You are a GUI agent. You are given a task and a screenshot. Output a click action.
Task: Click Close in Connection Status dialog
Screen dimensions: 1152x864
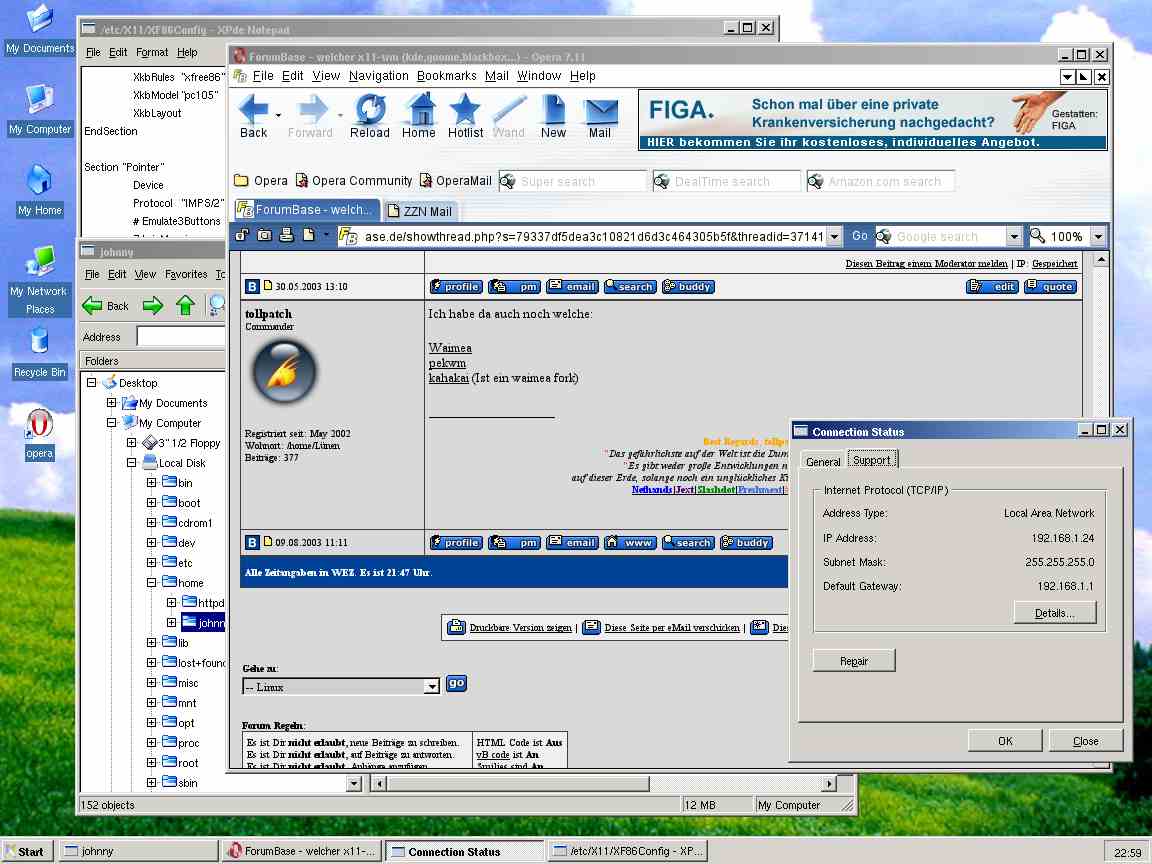(x=1085, y=741)
